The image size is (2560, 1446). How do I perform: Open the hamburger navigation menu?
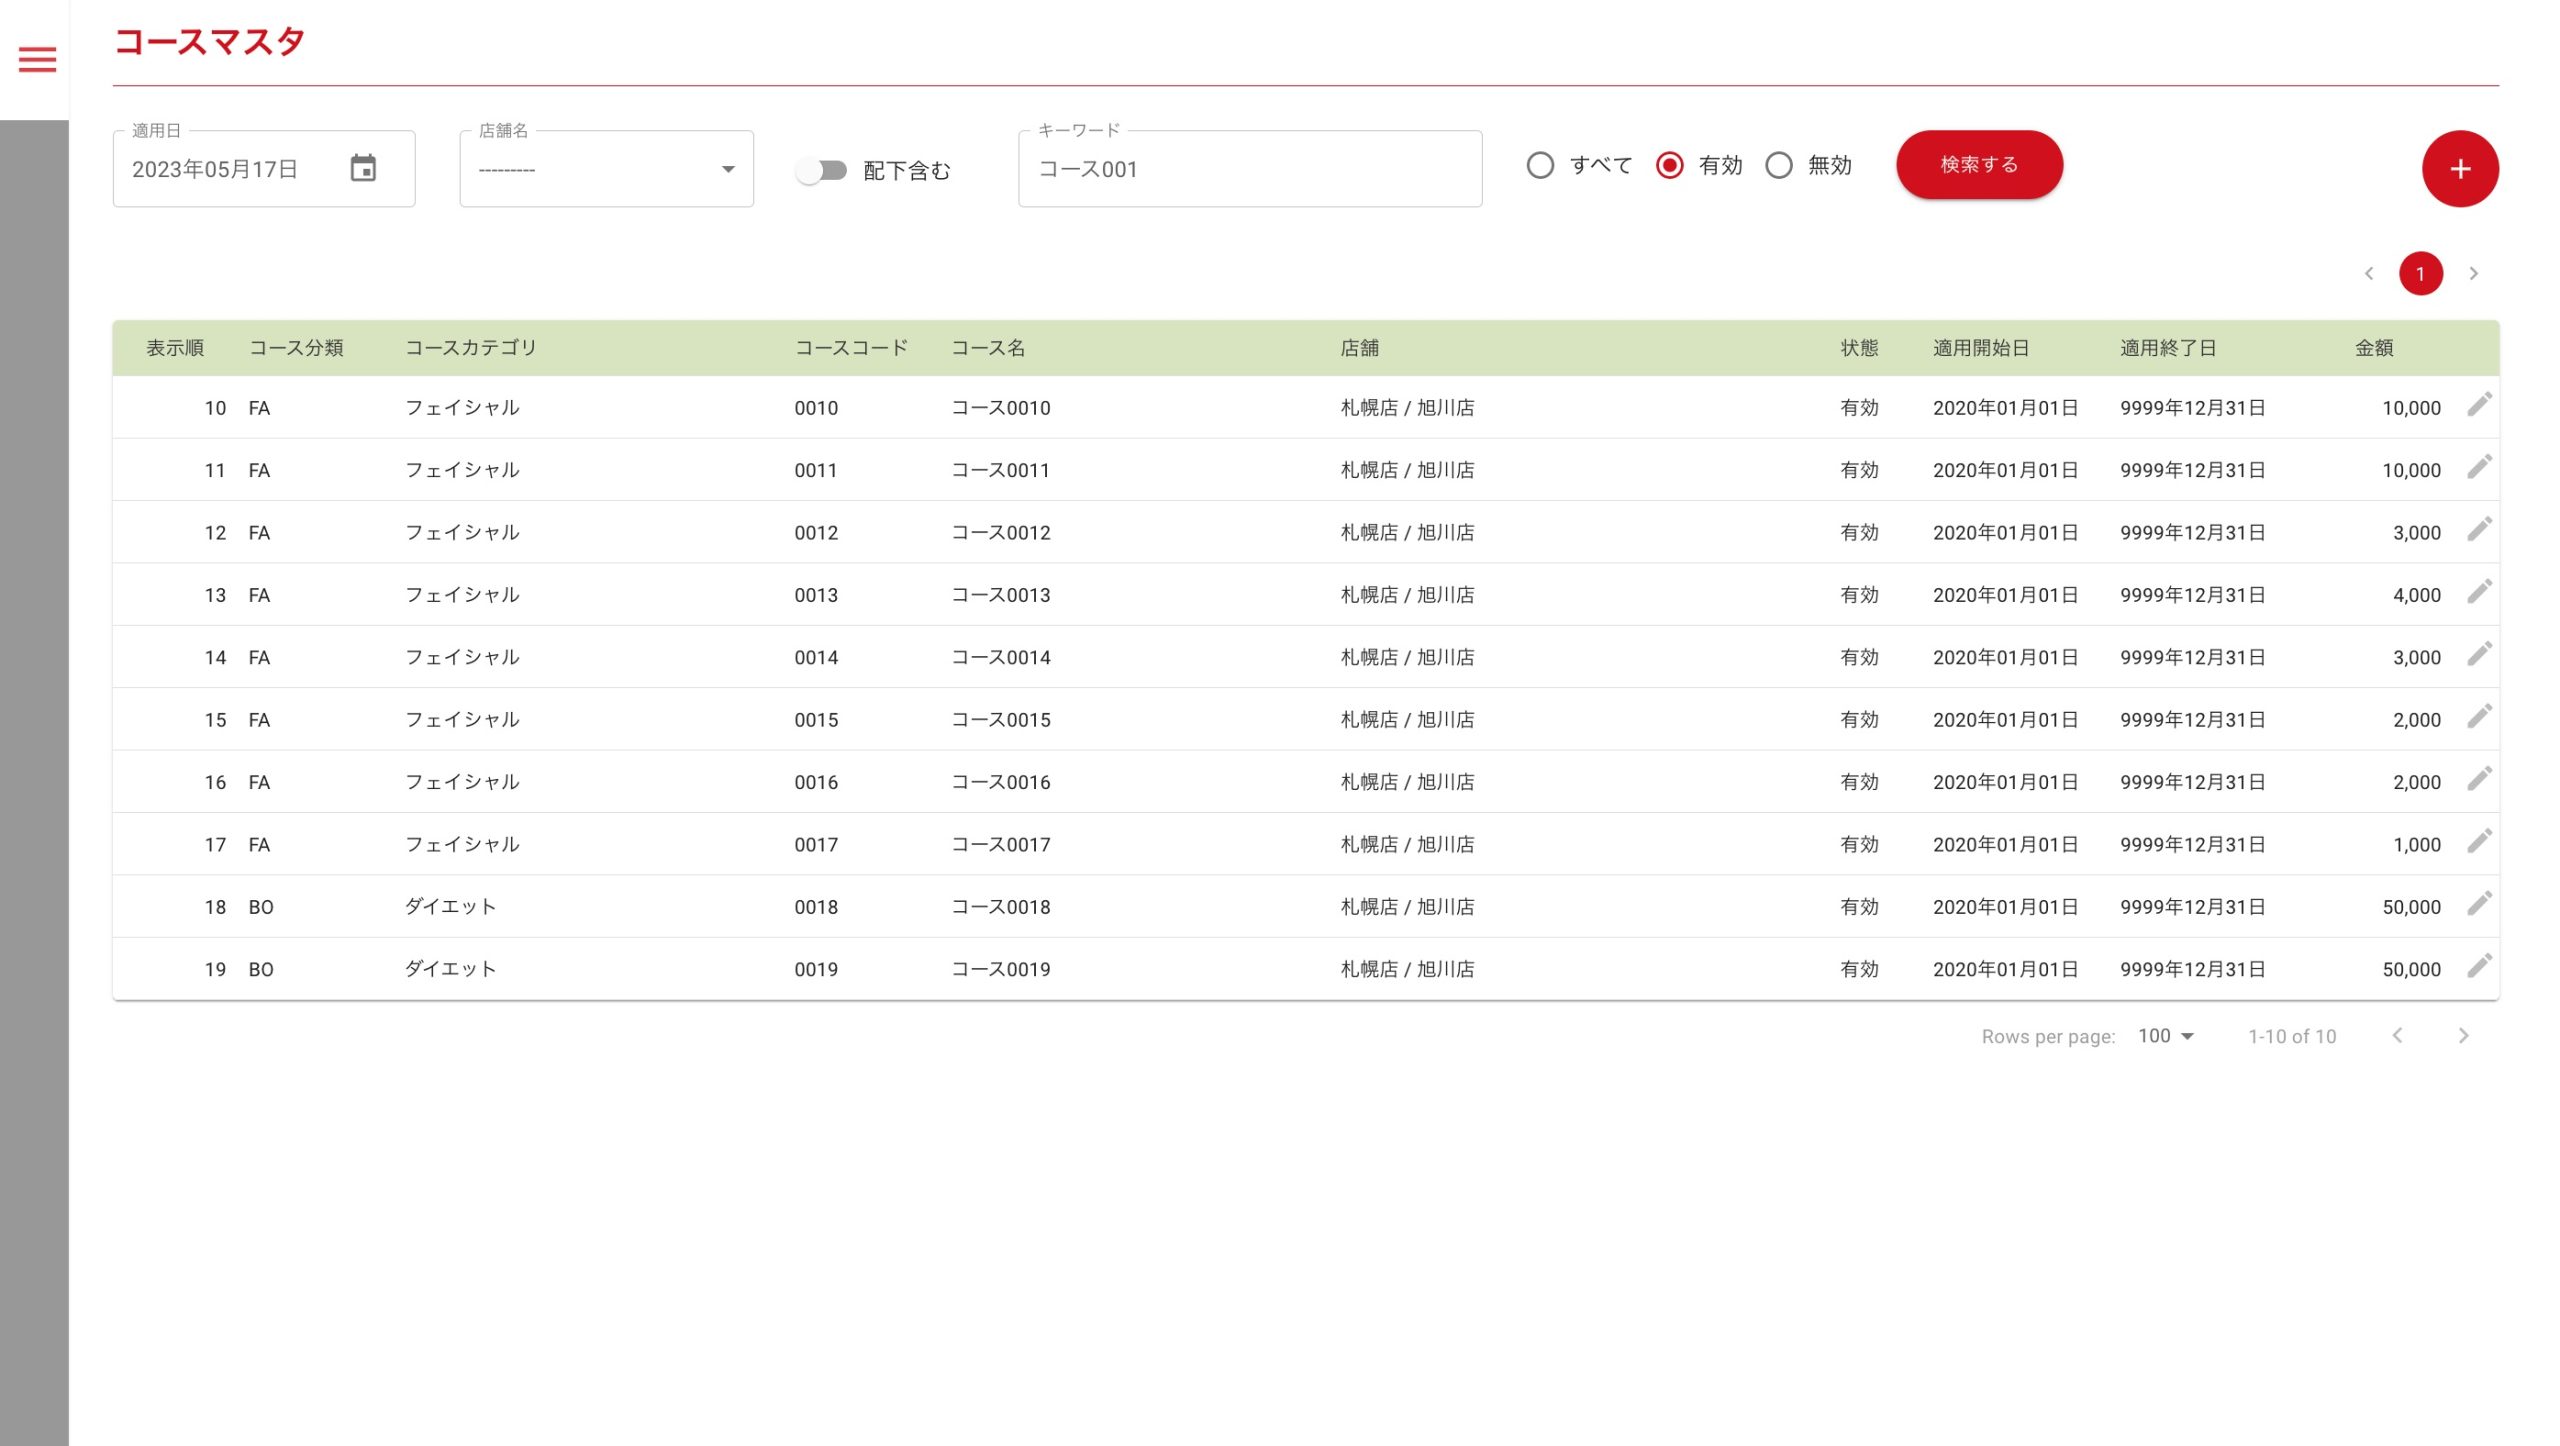(x=37, y=60)
